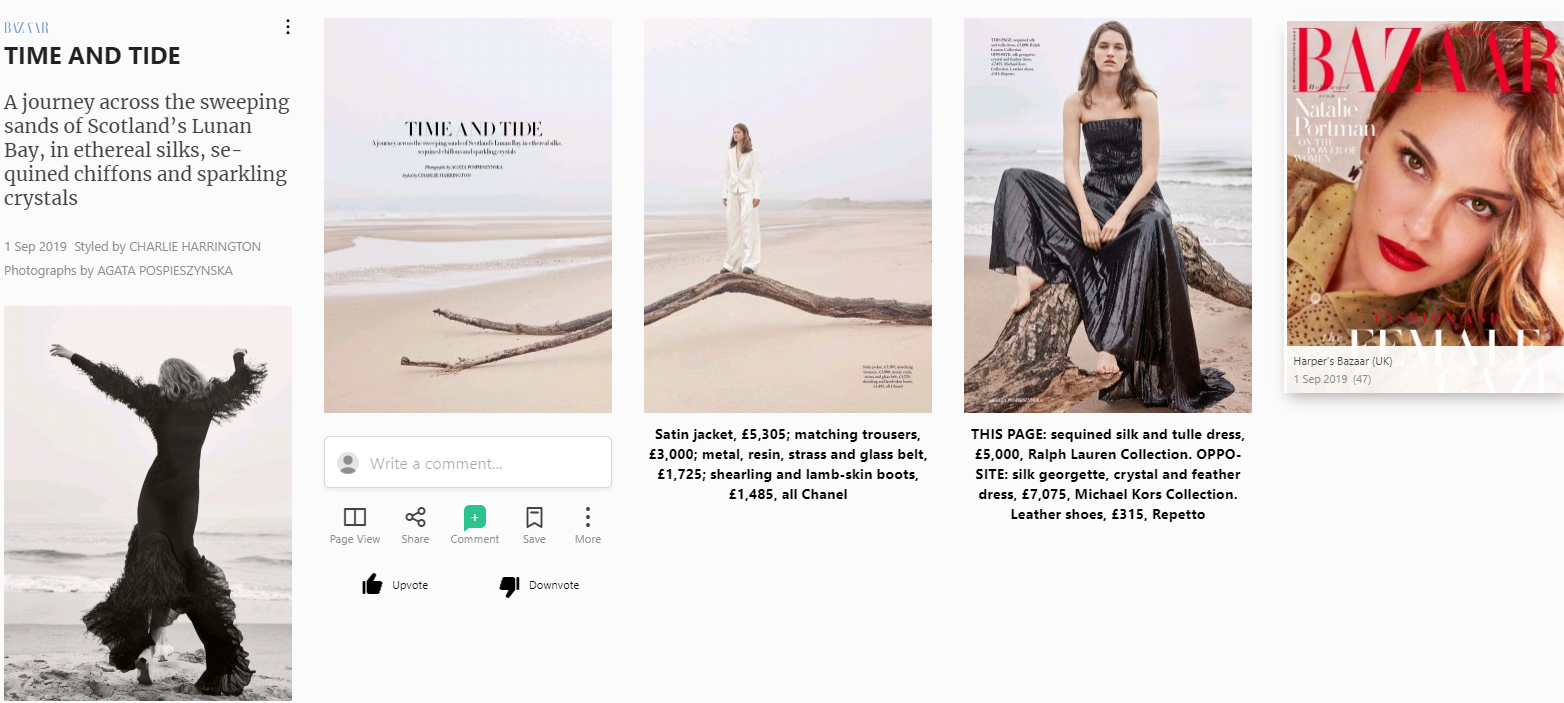Click the Satin jacket Chanel caption

[x=788, y=464]
